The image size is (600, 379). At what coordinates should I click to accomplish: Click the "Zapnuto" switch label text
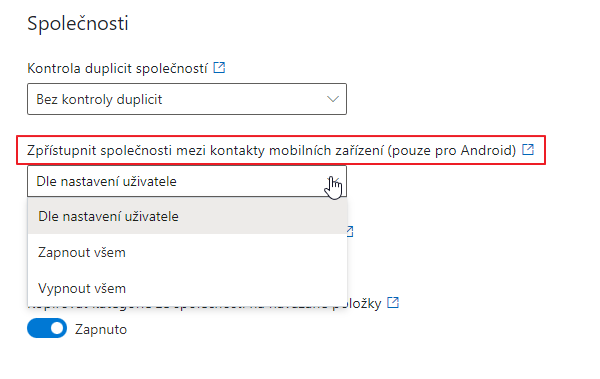click(101, 329)
